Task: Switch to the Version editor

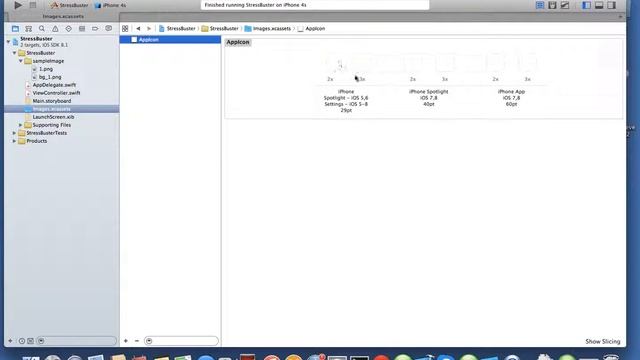Action: click(565, 5)
